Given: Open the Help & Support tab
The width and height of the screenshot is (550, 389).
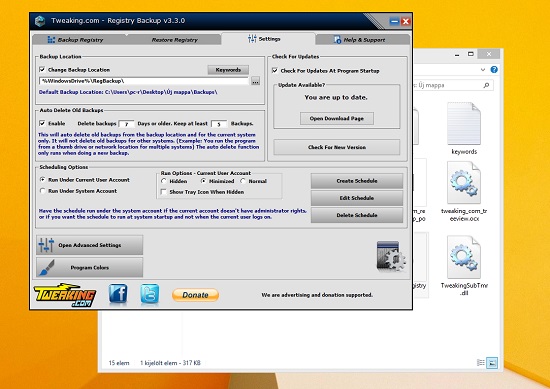Looking at the screenshot, I should (x=362, y=40).
